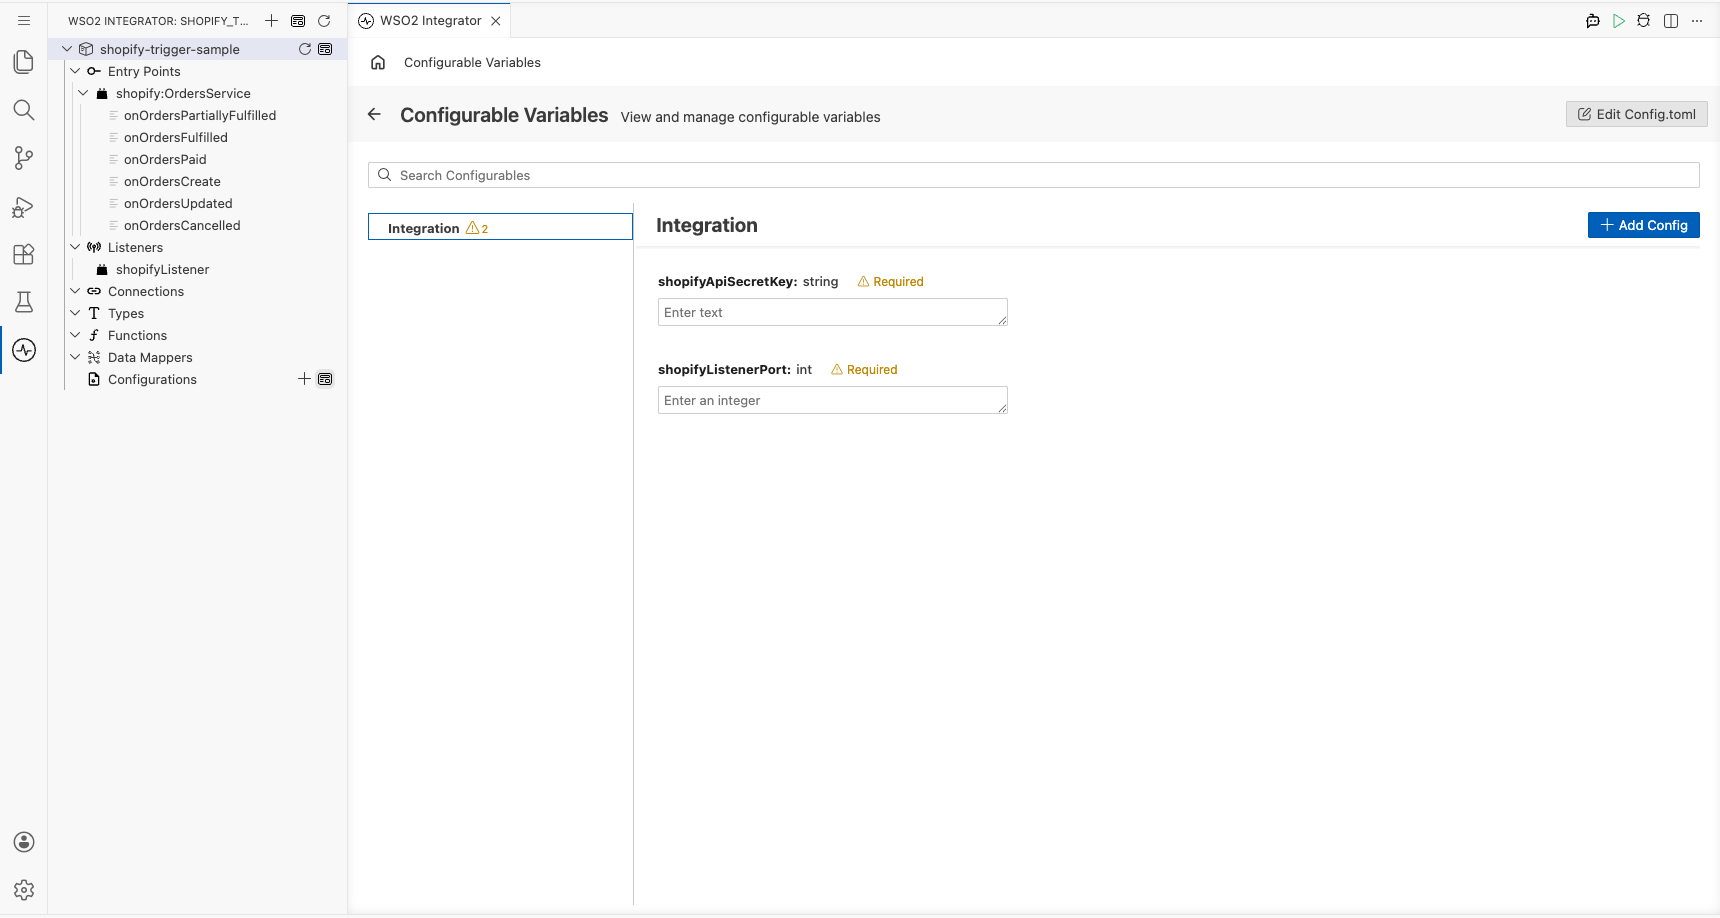The image size is (1720, 918).
Task: Collapse the shopify:OrdersService node
Action: (x=83, y=93)
